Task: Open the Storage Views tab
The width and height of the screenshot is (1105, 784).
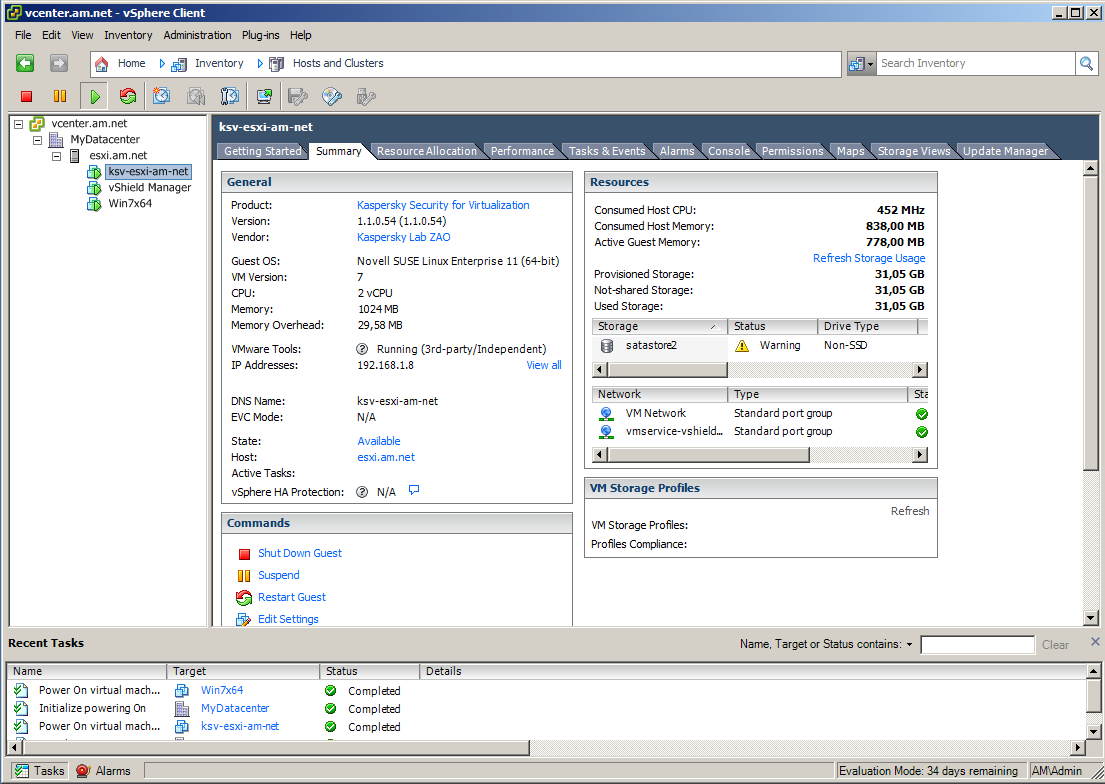Action: pyautogui.click(x=914, y=151)
